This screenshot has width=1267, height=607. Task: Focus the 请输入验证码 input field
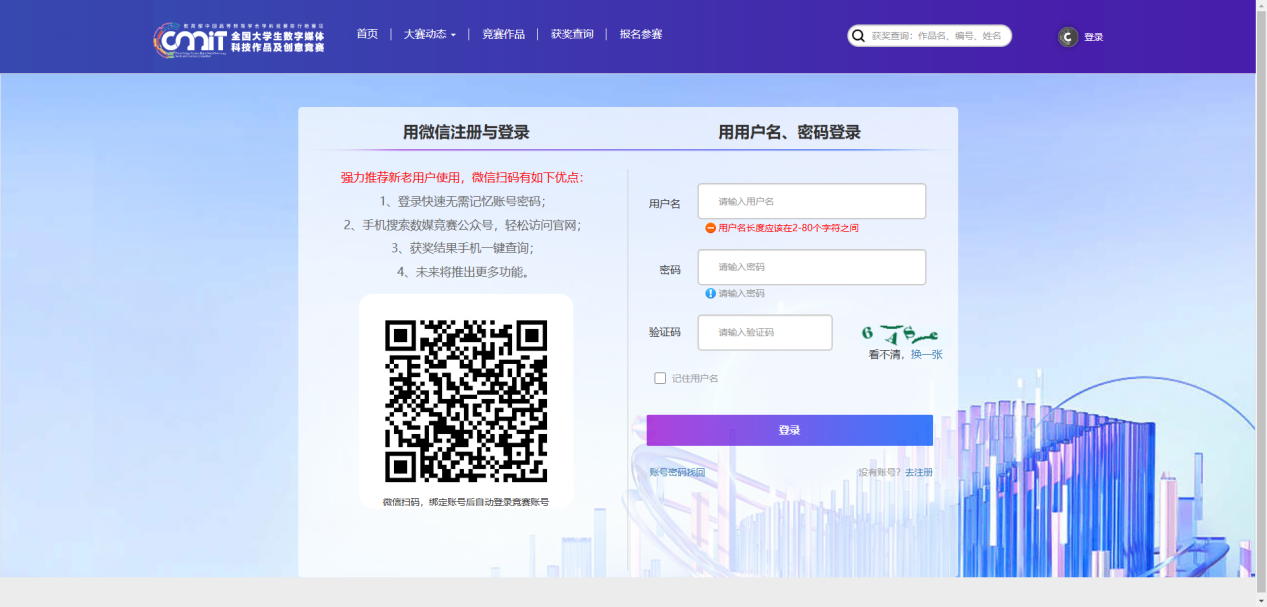click(x=765, y=332)
